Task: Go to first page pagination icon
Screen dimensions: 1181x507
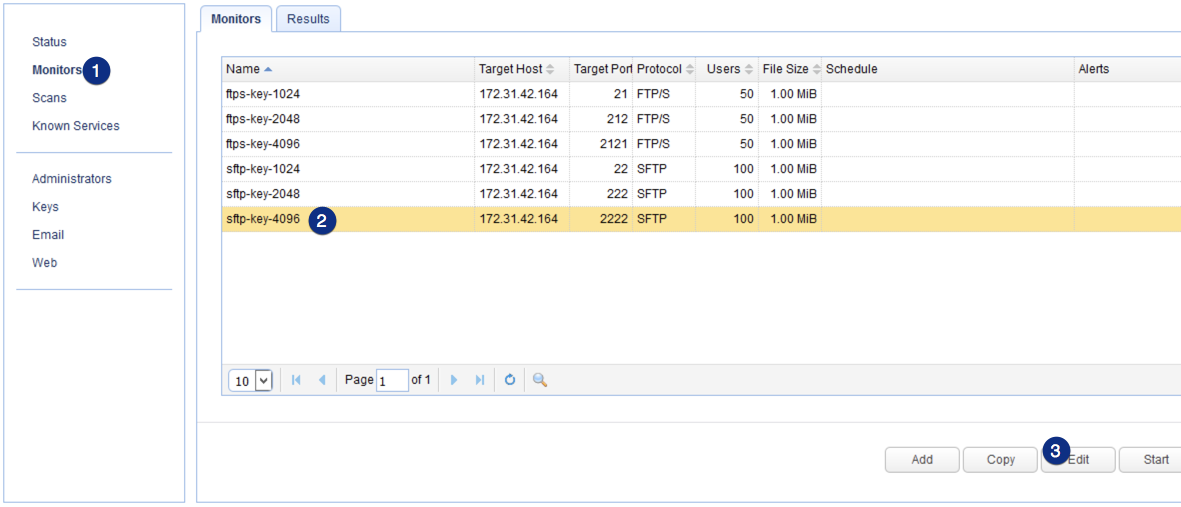Action: click(x=296, y=380)
